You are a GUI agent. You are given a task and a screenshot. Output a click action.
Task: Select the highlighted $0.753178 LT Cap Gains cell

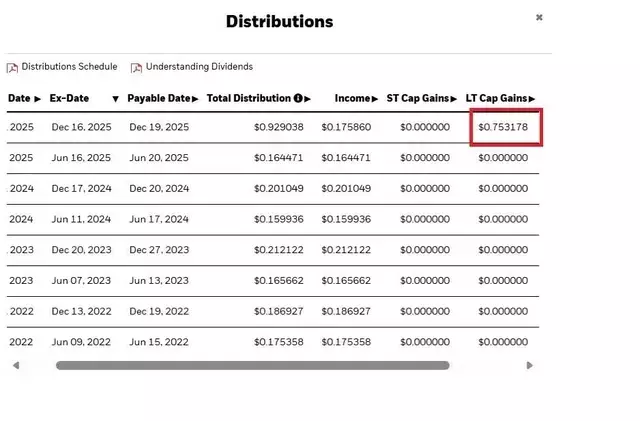[503, 128]
